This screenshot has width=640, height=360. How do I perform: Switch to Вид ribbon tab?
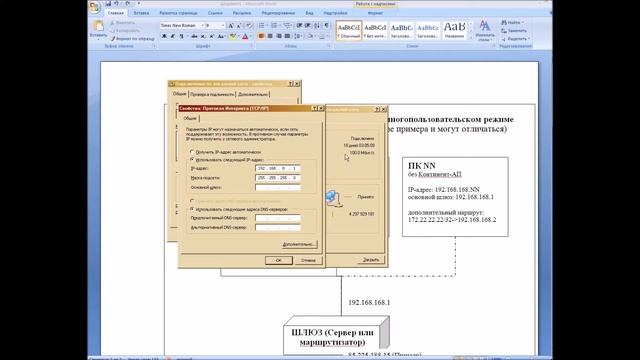click(309, 13)
